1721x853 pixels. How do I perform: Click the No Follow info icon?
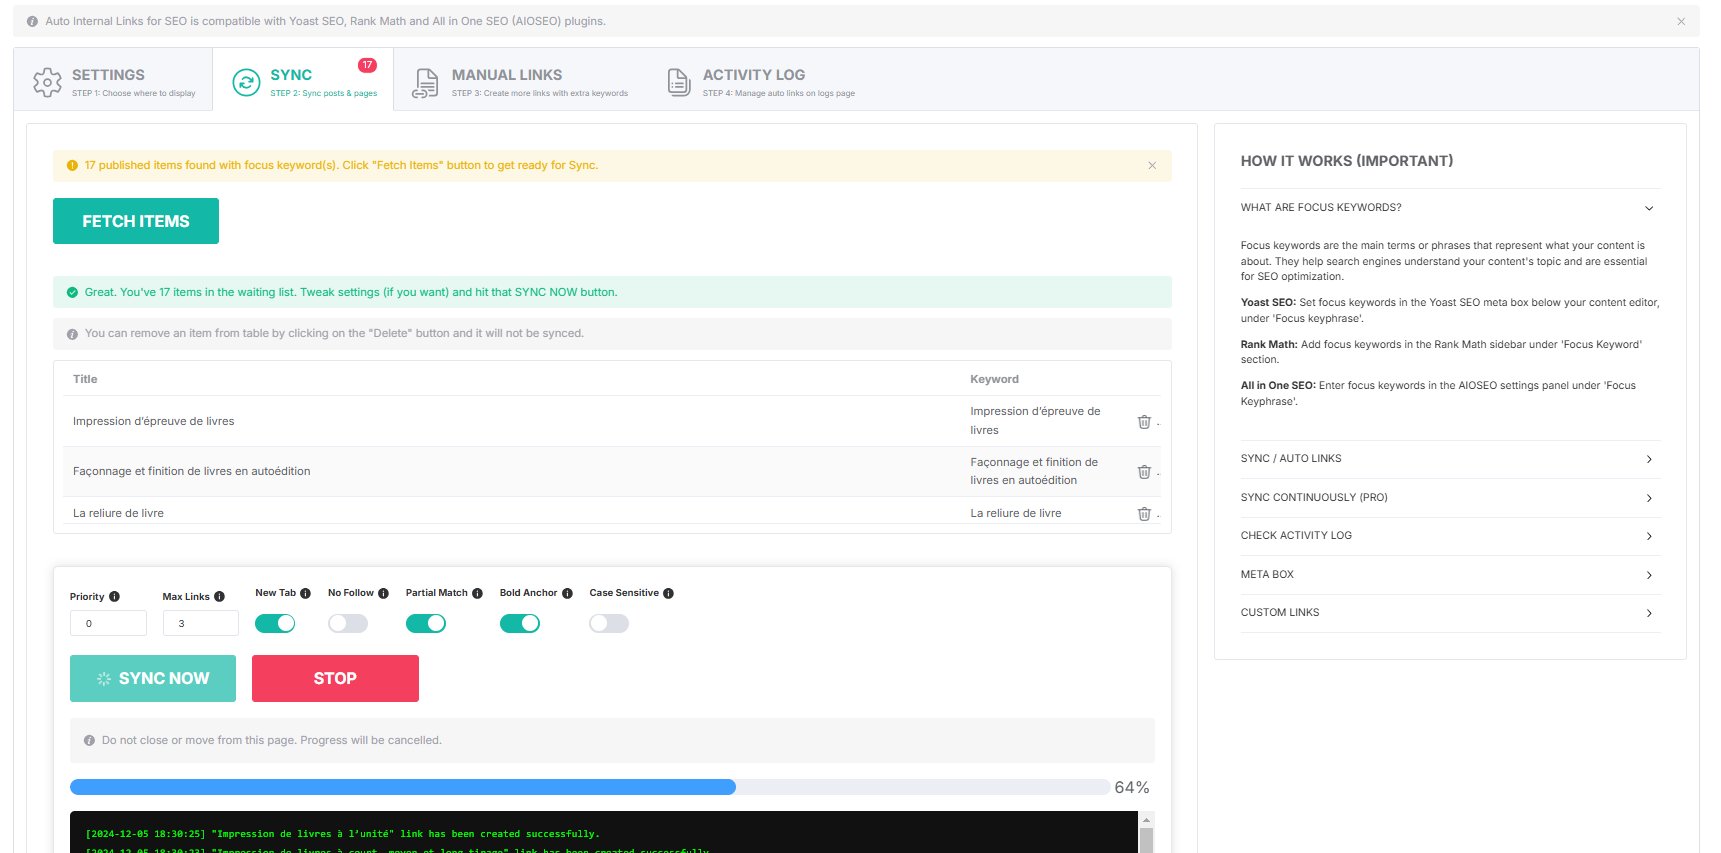click(383, 593)
